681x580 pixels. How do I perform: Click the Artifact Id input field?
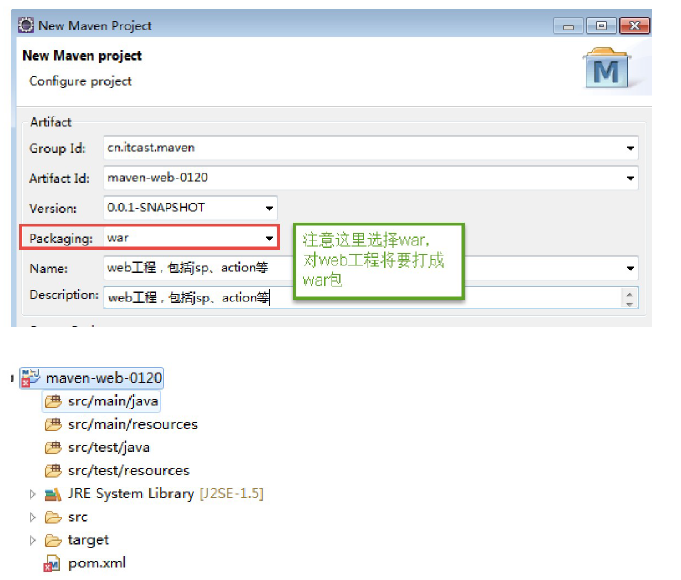click(370, 178)
